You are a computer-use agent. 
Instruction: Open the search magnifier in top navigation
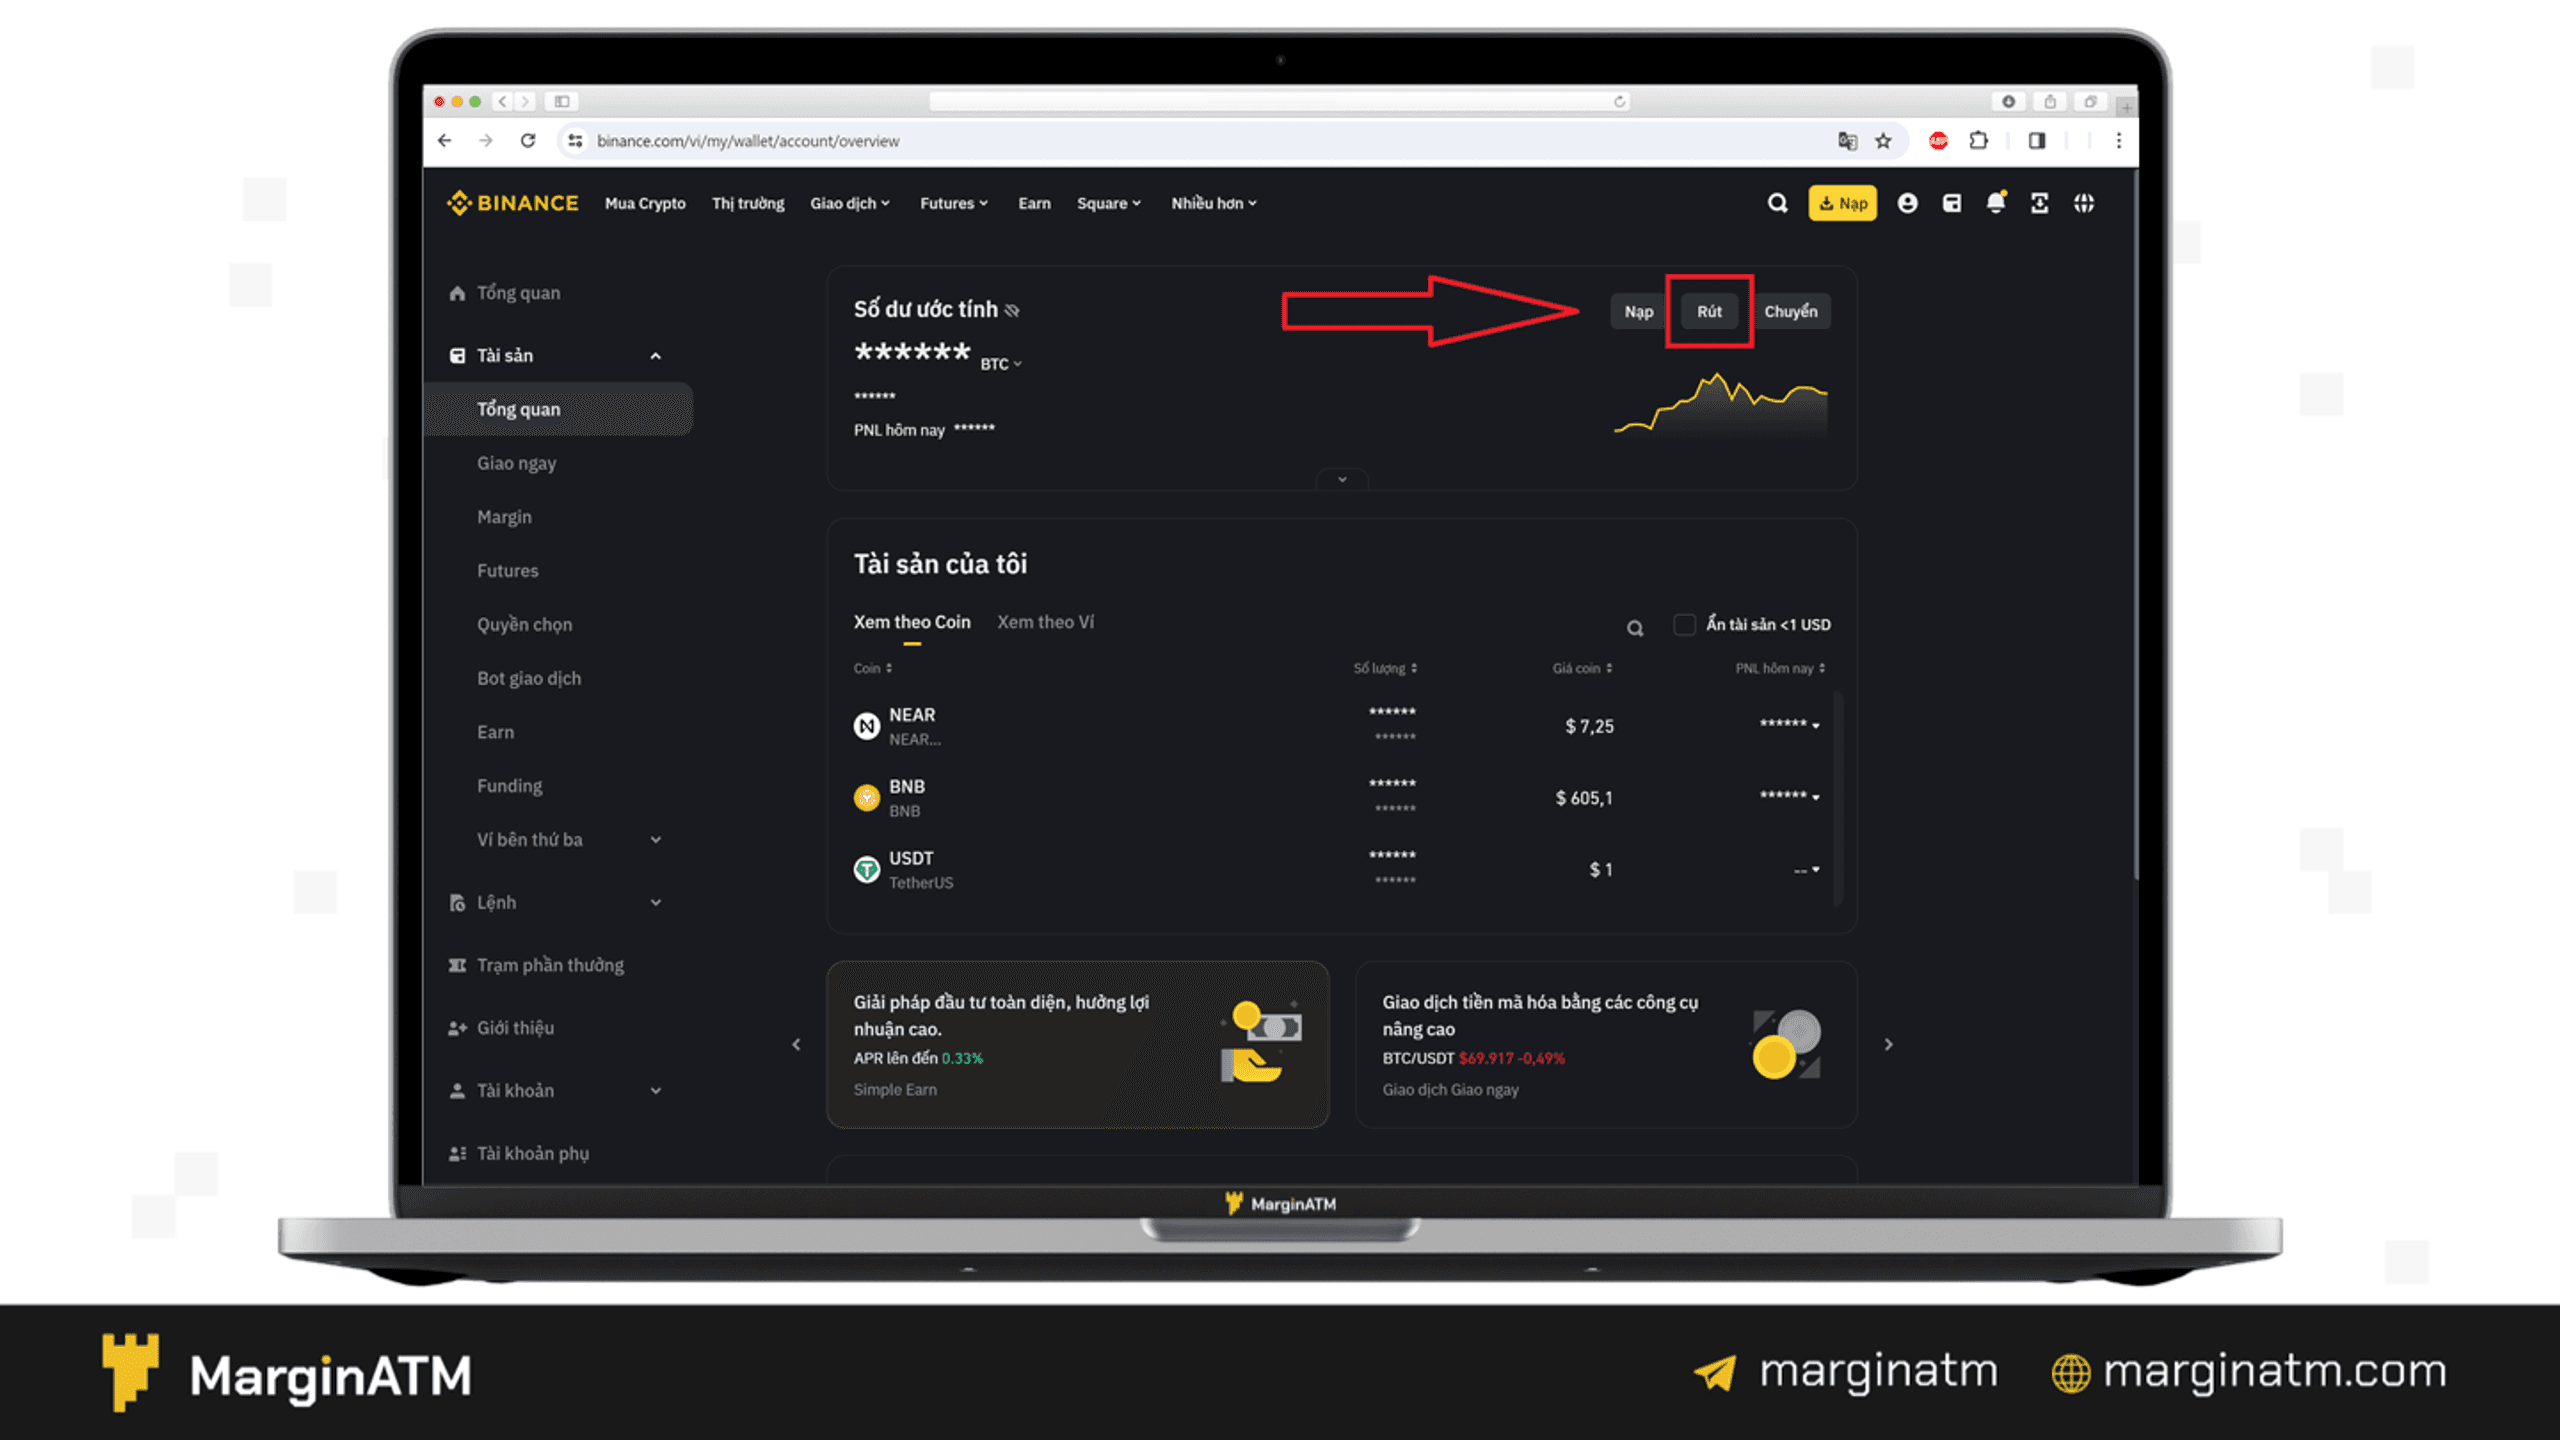[1777, 203]
